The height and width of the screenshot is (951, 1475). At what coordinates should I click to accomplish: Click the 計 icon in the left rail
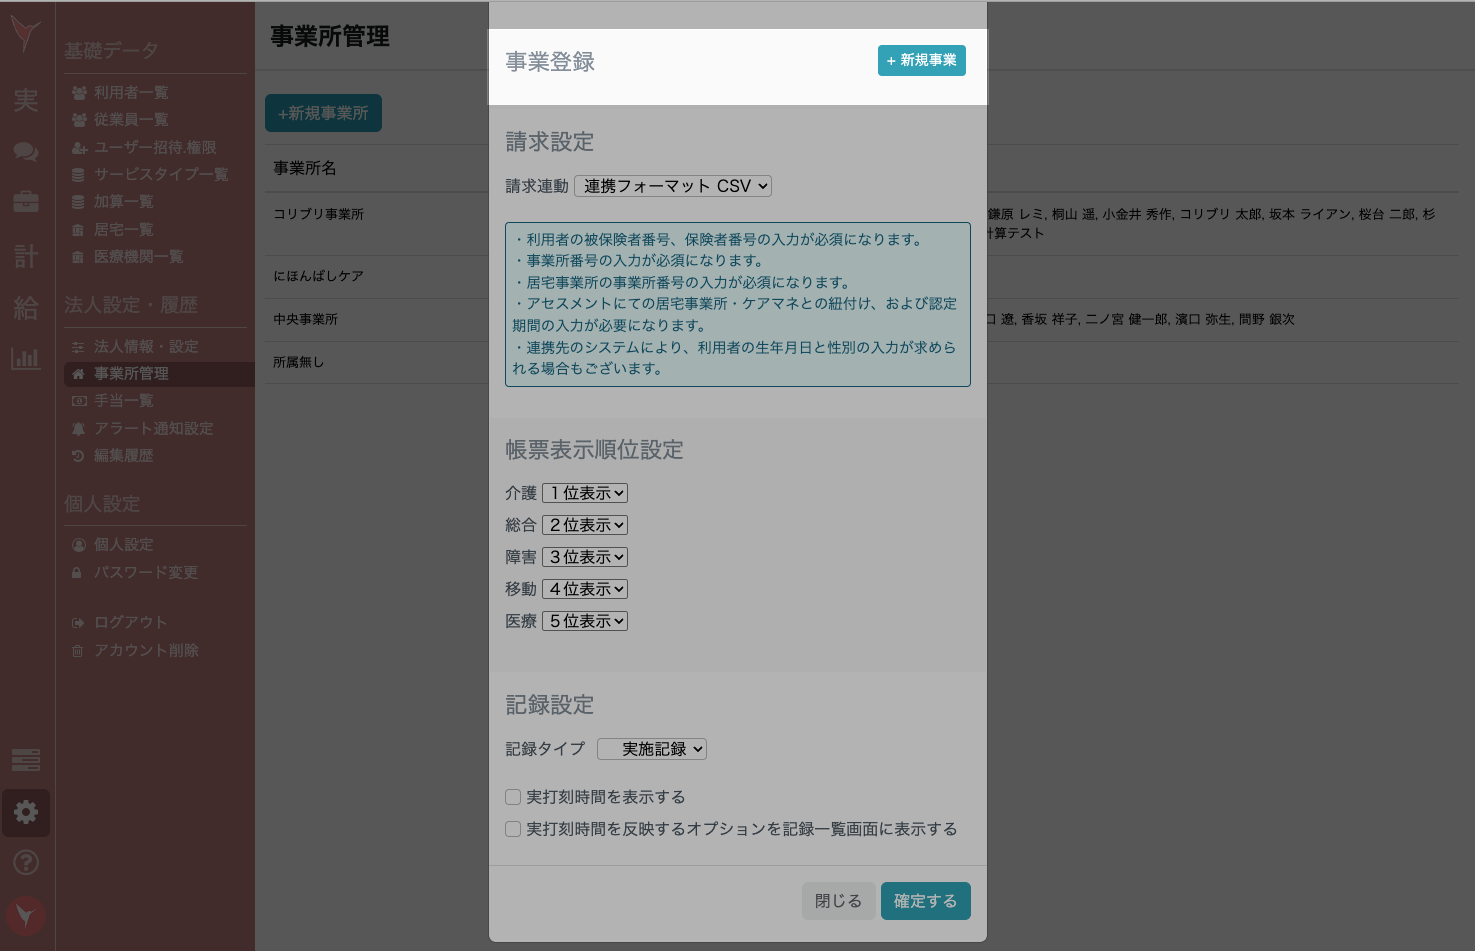[26, 255]
